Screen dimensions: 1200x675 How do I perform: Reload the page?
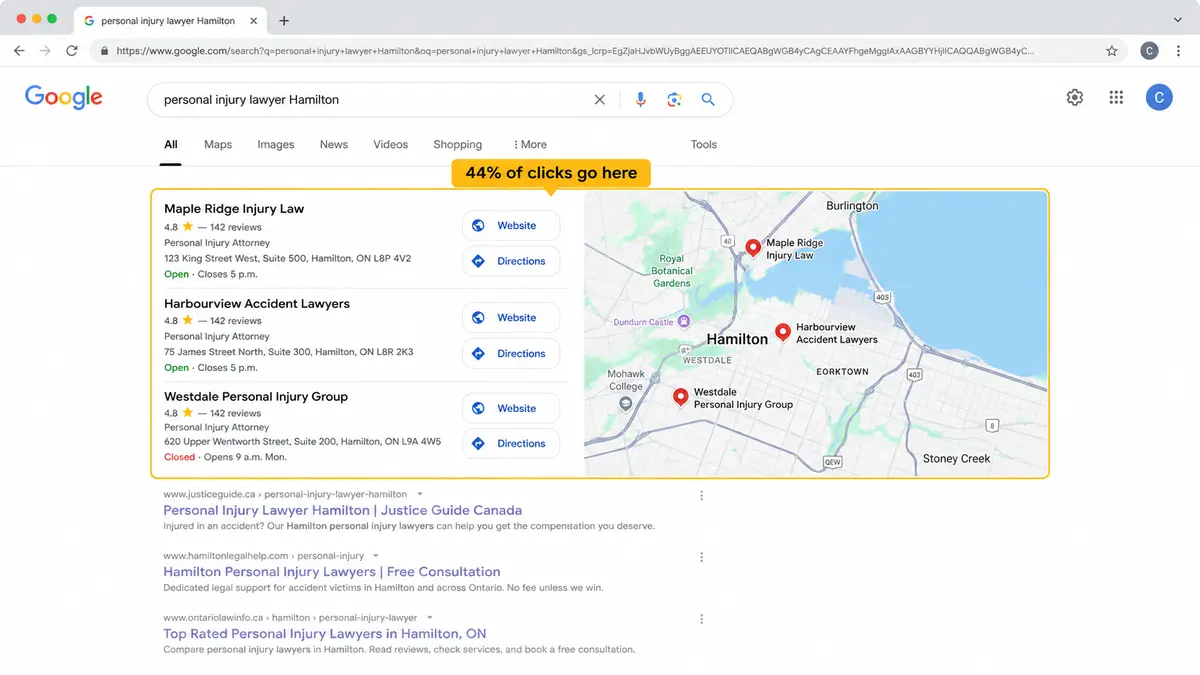pyautogui.click(x=72, y=50)
